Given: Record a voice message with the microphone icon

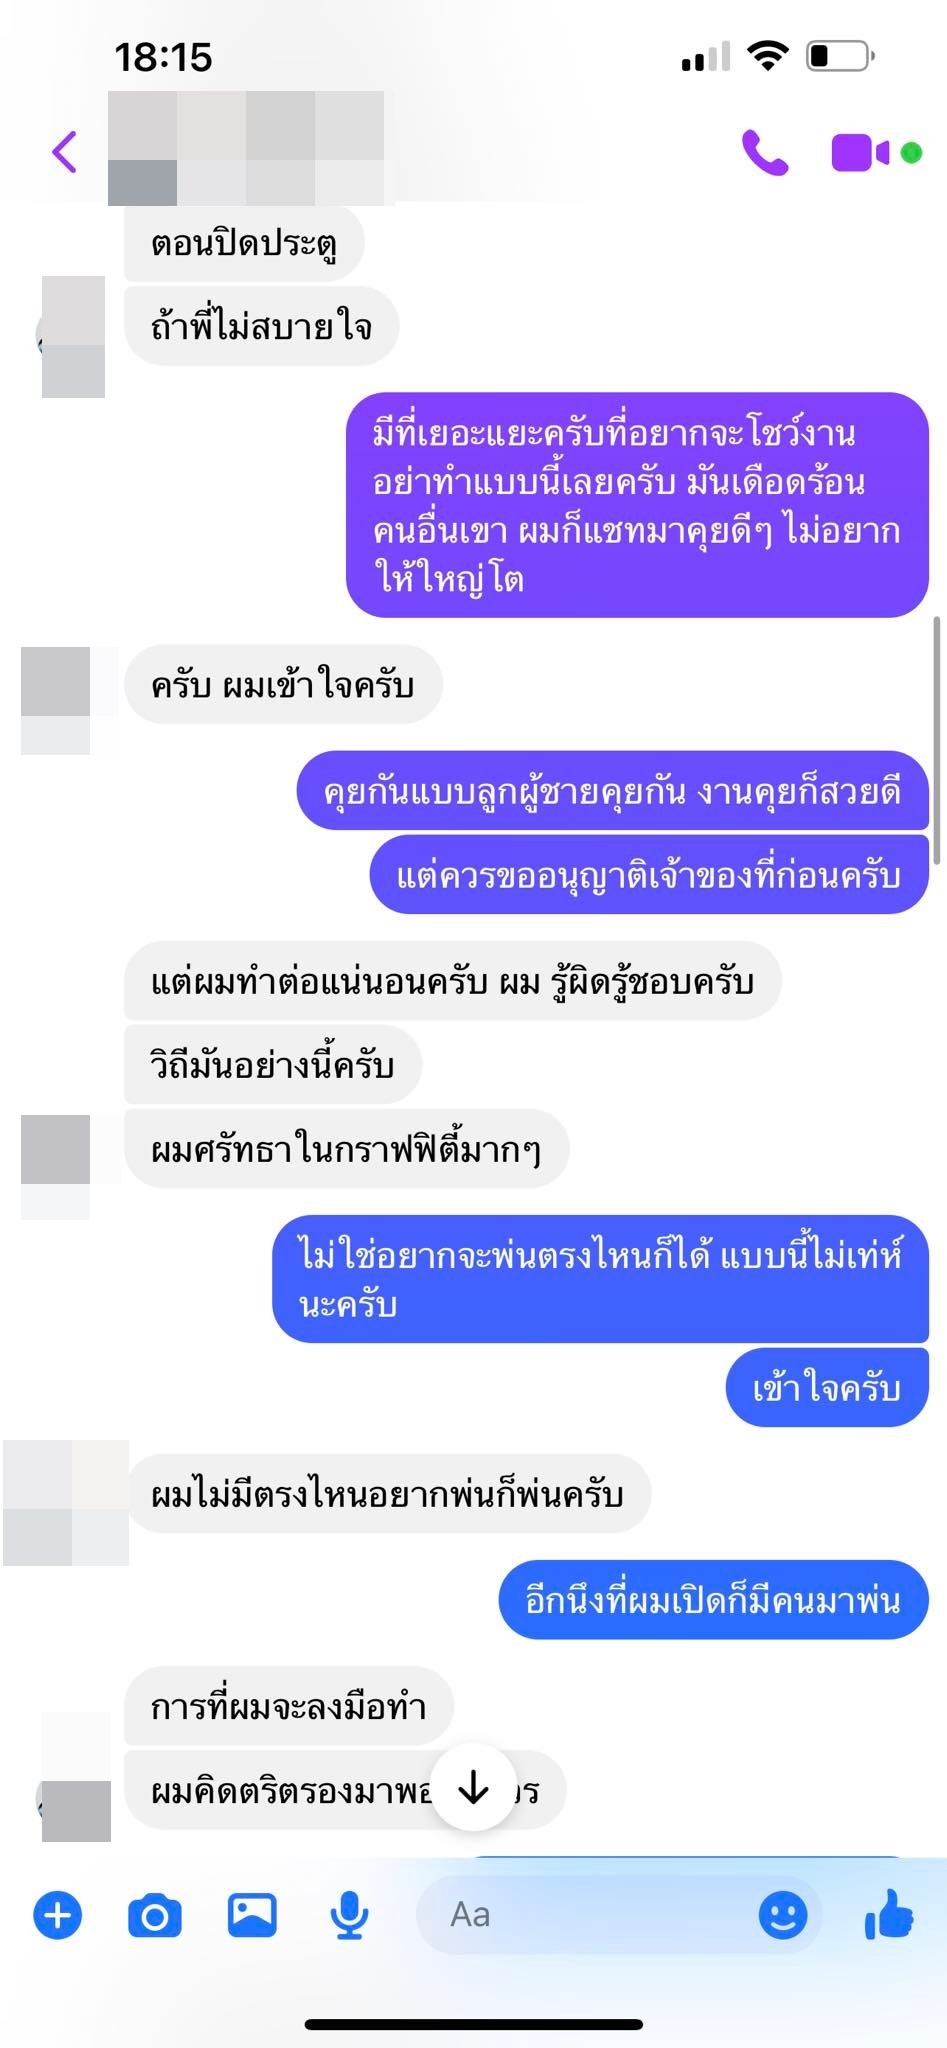Looking at the screenshot, I should (x=349, y=1915).
